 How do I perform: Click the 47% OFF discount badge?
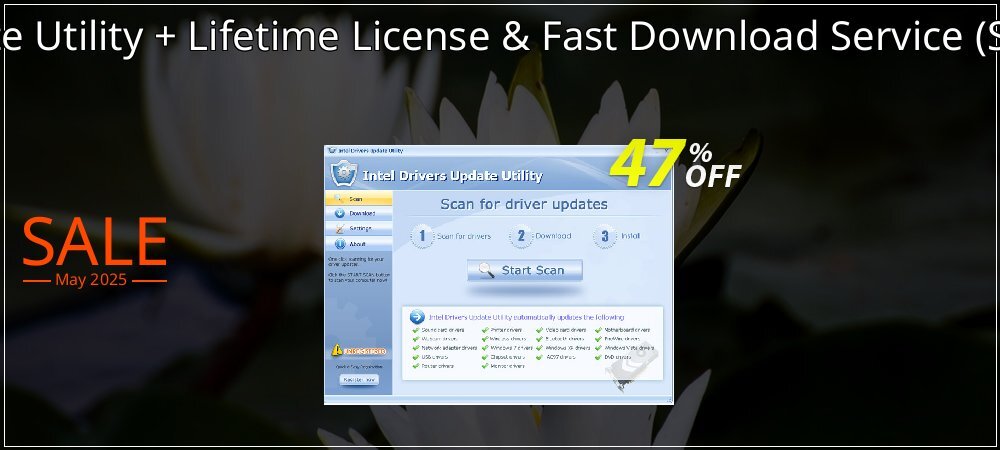[675, 164]
